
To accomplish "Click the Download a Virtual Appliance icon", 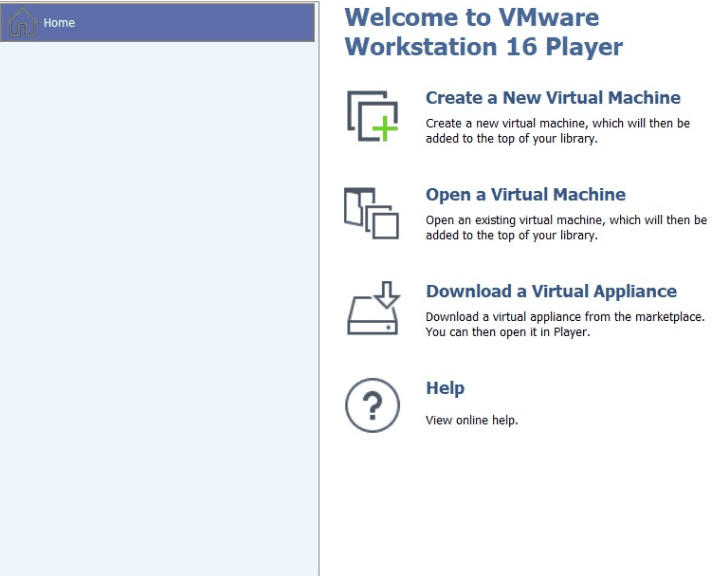I will tap(373, 308).
